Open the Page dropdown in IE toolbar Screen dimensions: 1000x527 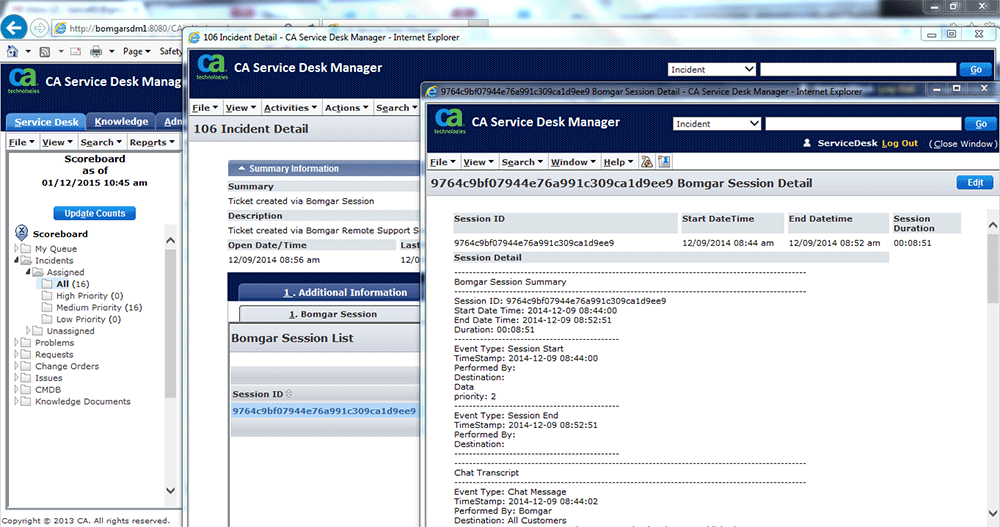[x=136, y=51]
